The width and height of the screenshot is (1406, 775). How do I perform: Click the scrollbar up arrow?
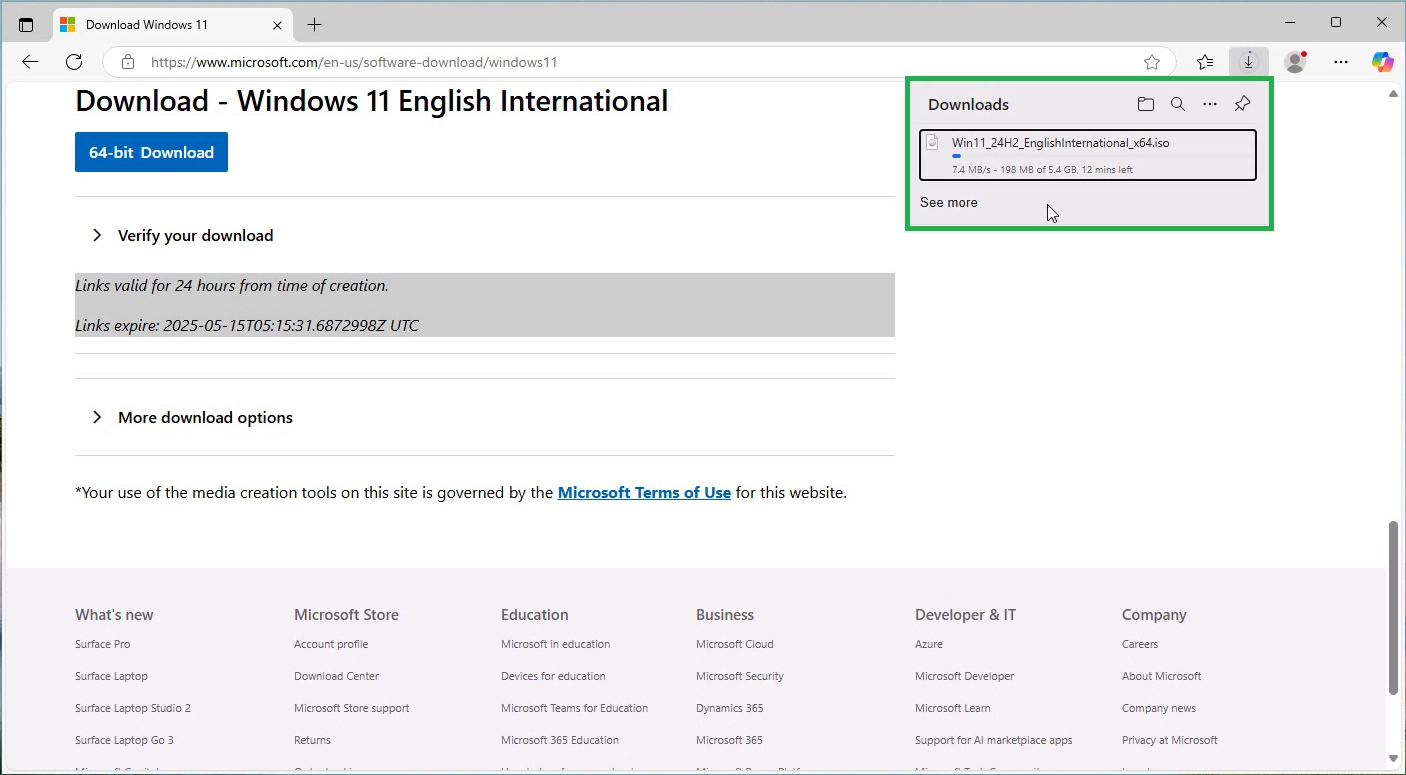(x=1393, y=93)
